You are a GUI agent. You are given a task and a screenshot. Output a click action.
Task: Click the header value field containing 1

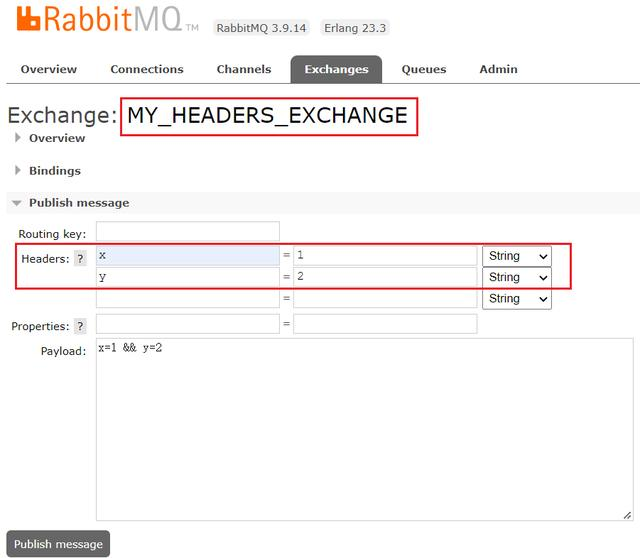click(x=385, y=256)
